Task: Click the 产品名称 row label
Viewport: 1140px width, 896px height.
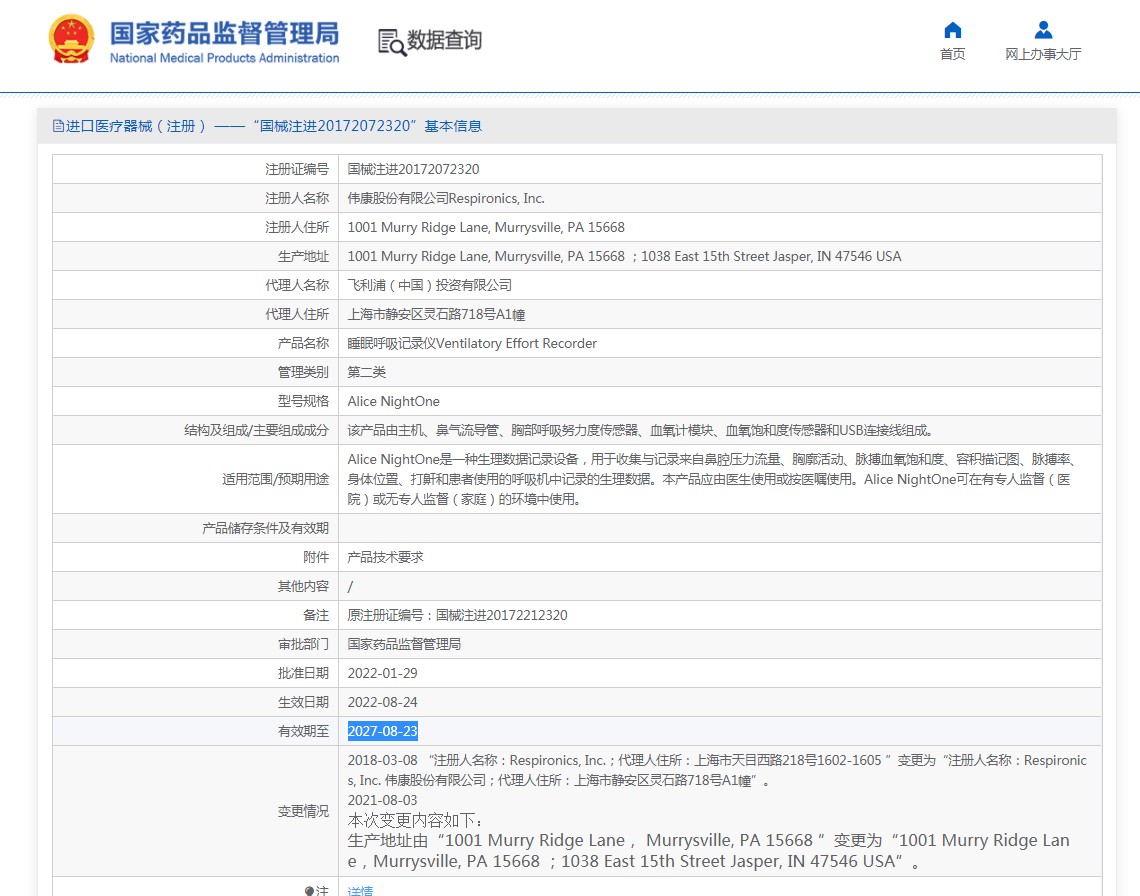Action: (x=303, y=343)
